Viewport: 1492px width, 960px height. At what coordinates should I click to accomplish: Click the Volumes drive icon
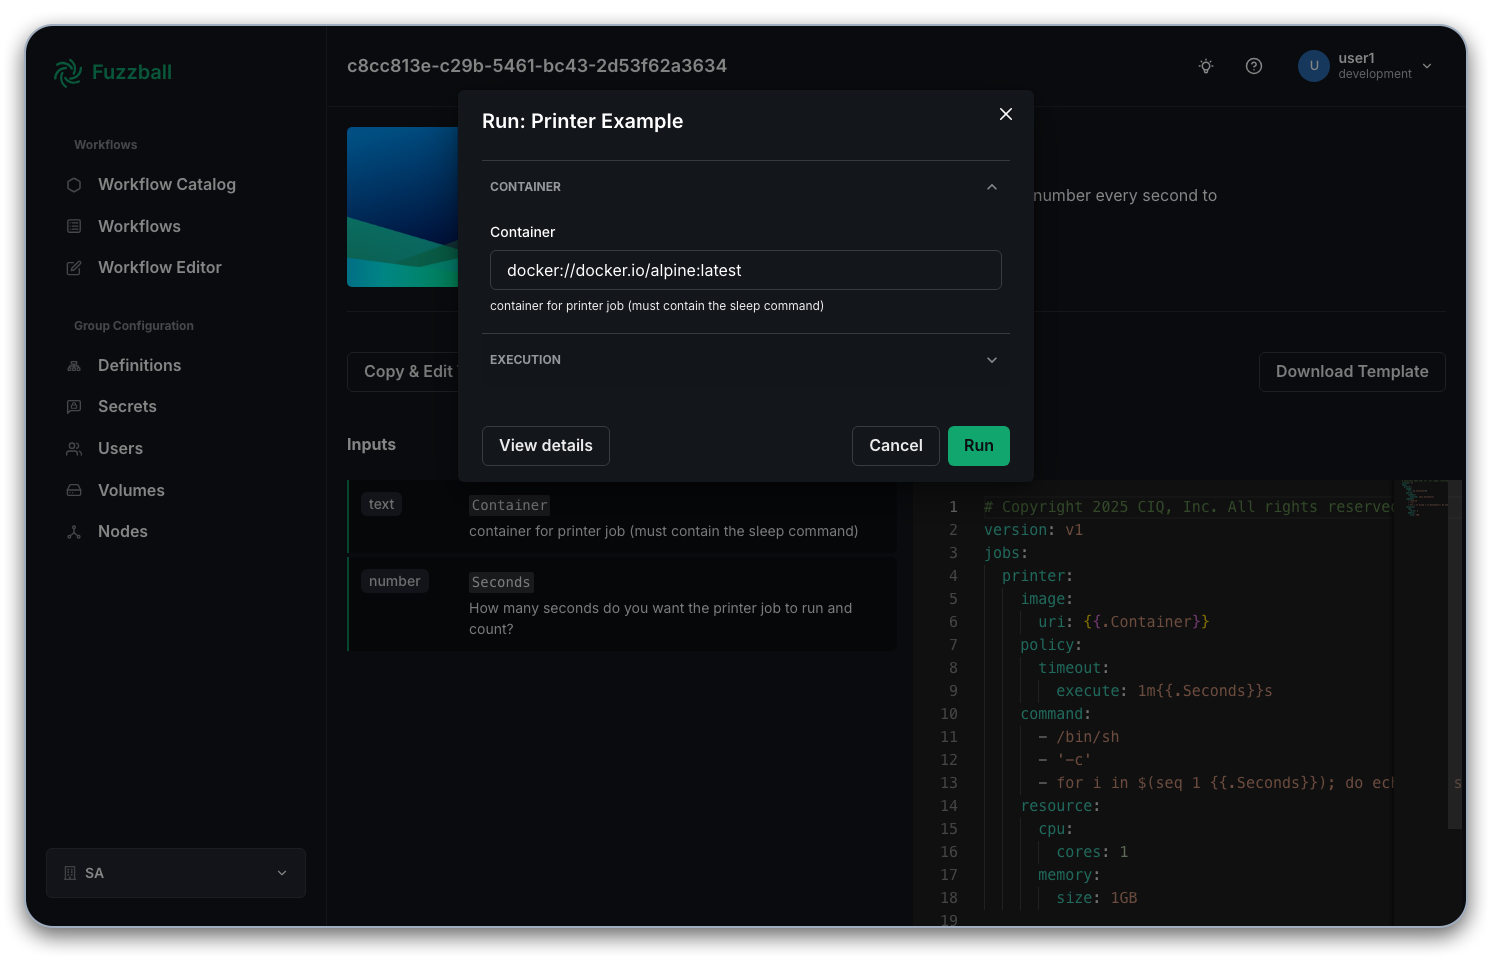74,491
